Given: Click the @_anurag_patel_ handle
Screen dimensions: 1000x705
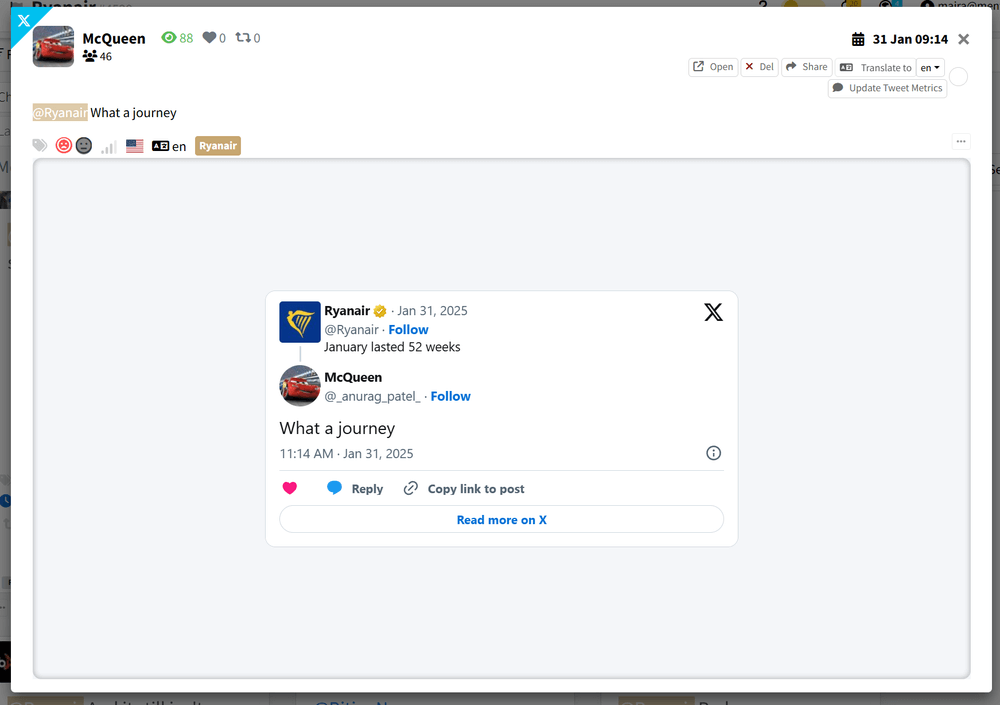Looking at the screenshot, I should point(372,396).
